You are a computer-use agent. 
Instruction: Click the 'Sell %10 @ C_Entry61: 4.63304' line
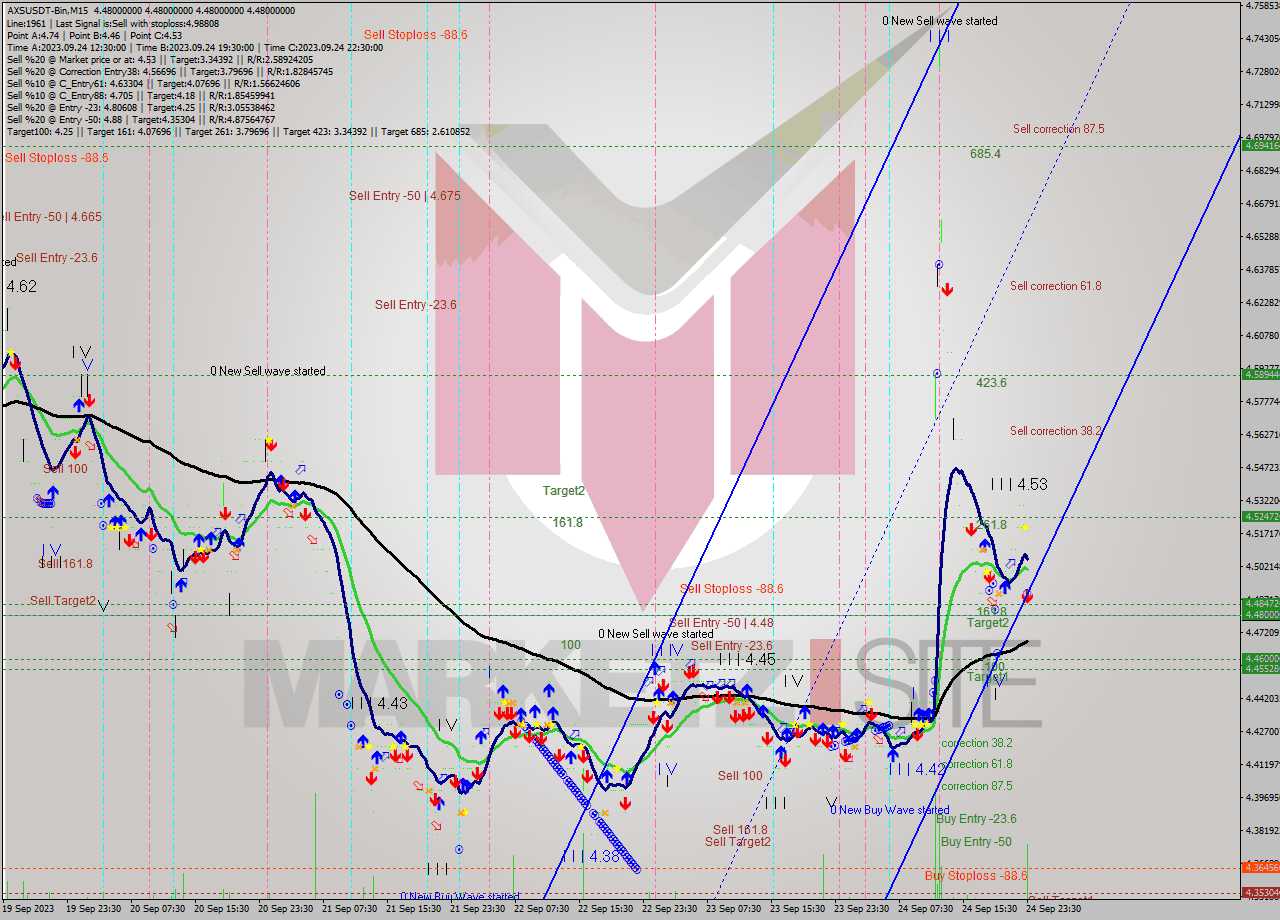pyautogui.click(x=154, y=83)
